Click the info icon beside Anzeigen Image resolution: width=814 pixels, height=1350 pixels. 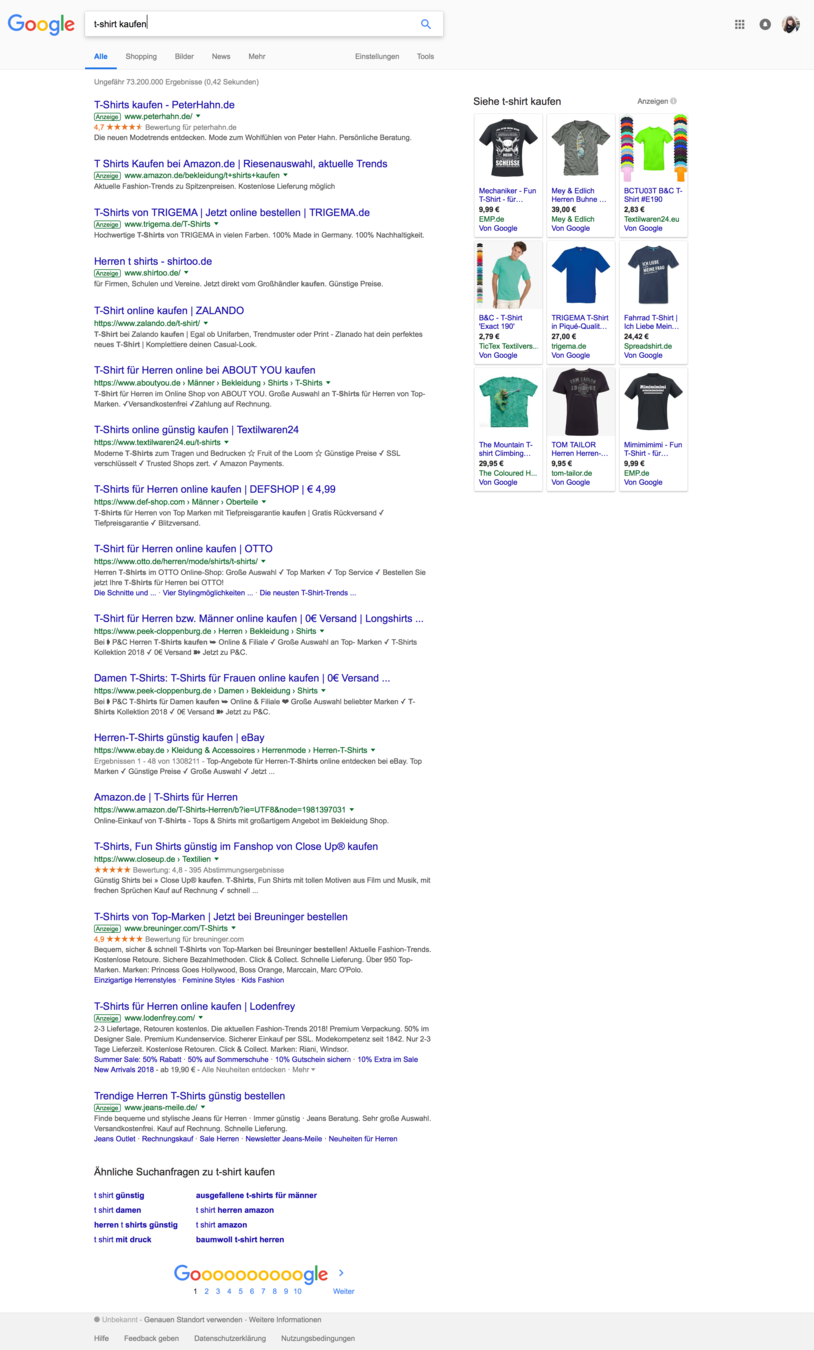(x=673, y=101)
